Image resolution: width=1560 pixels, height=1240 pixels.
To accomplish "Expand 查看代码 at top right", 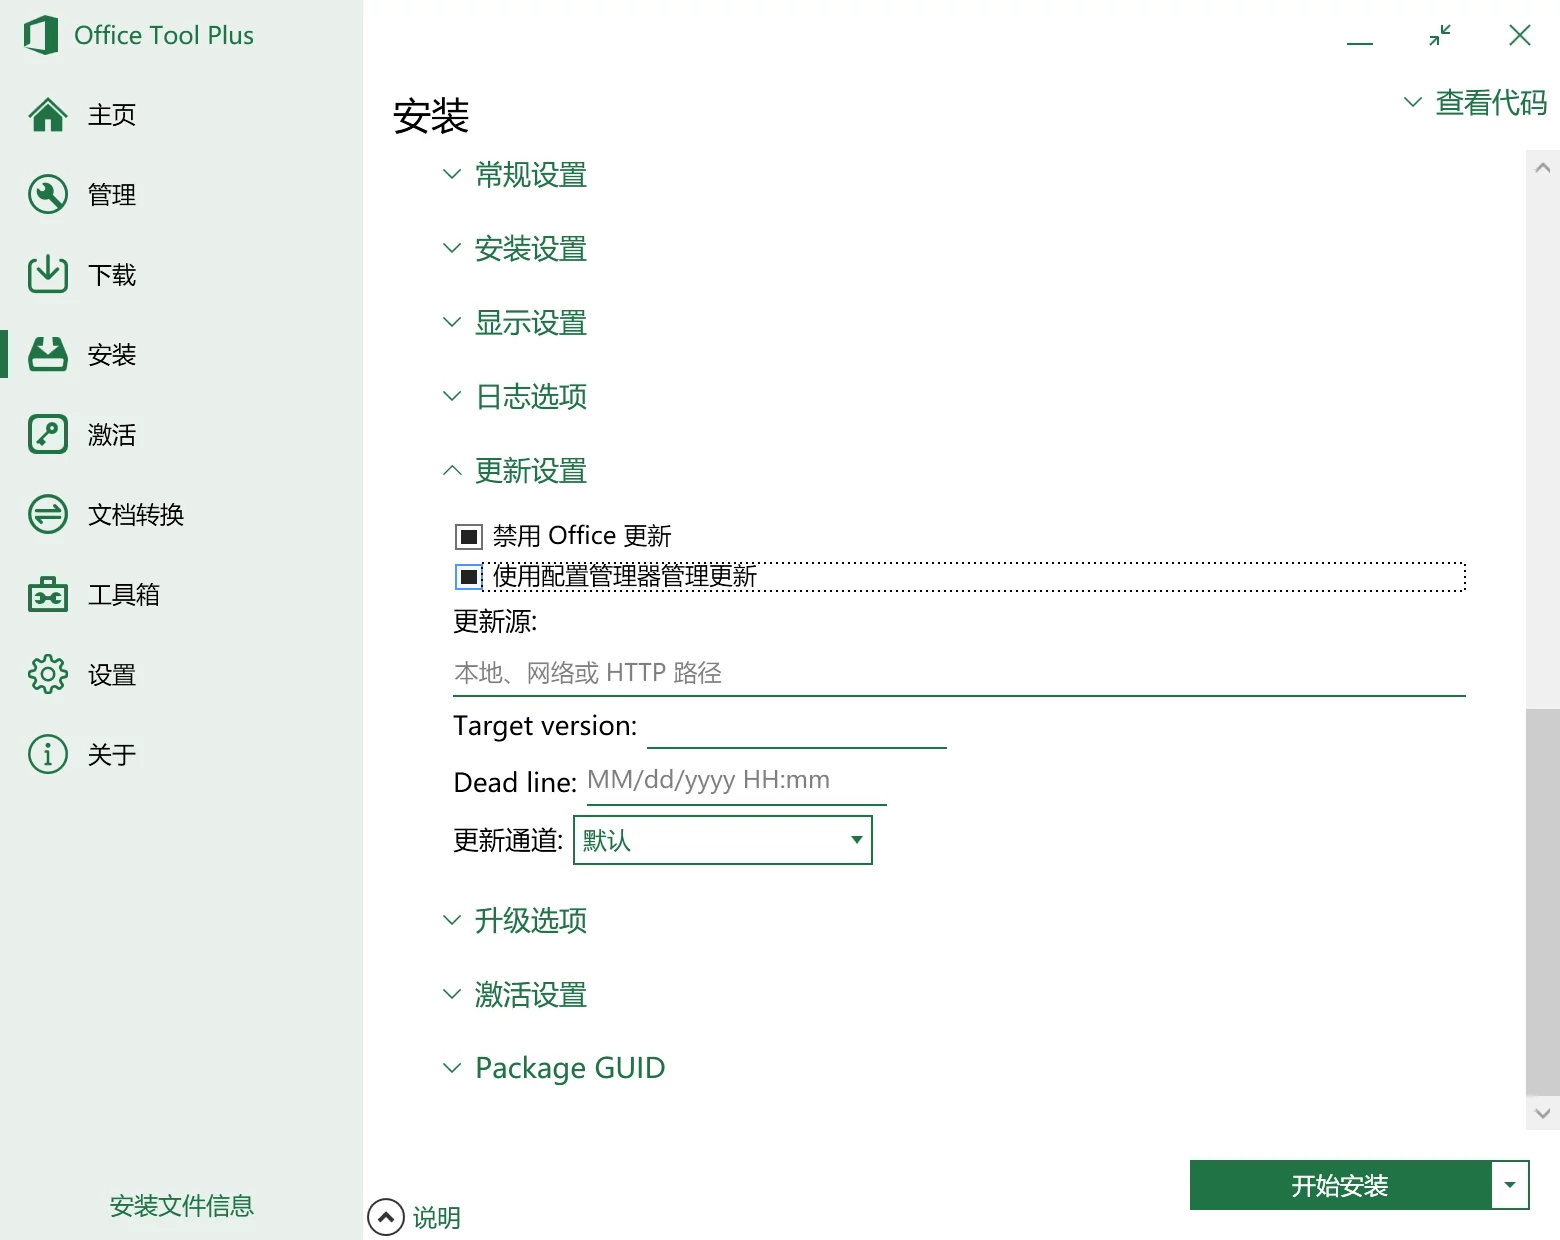I will coord(1475,102).
